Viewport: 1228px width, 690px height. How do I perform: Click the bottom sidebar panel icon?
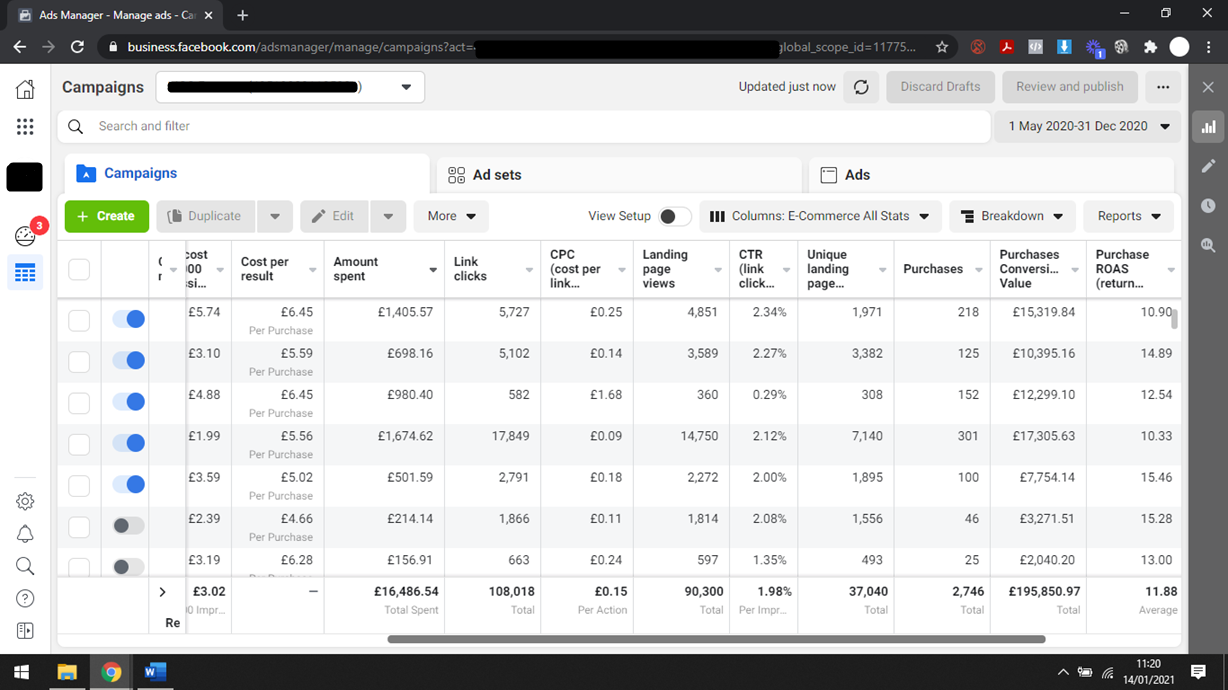click(x=25, y=631)
